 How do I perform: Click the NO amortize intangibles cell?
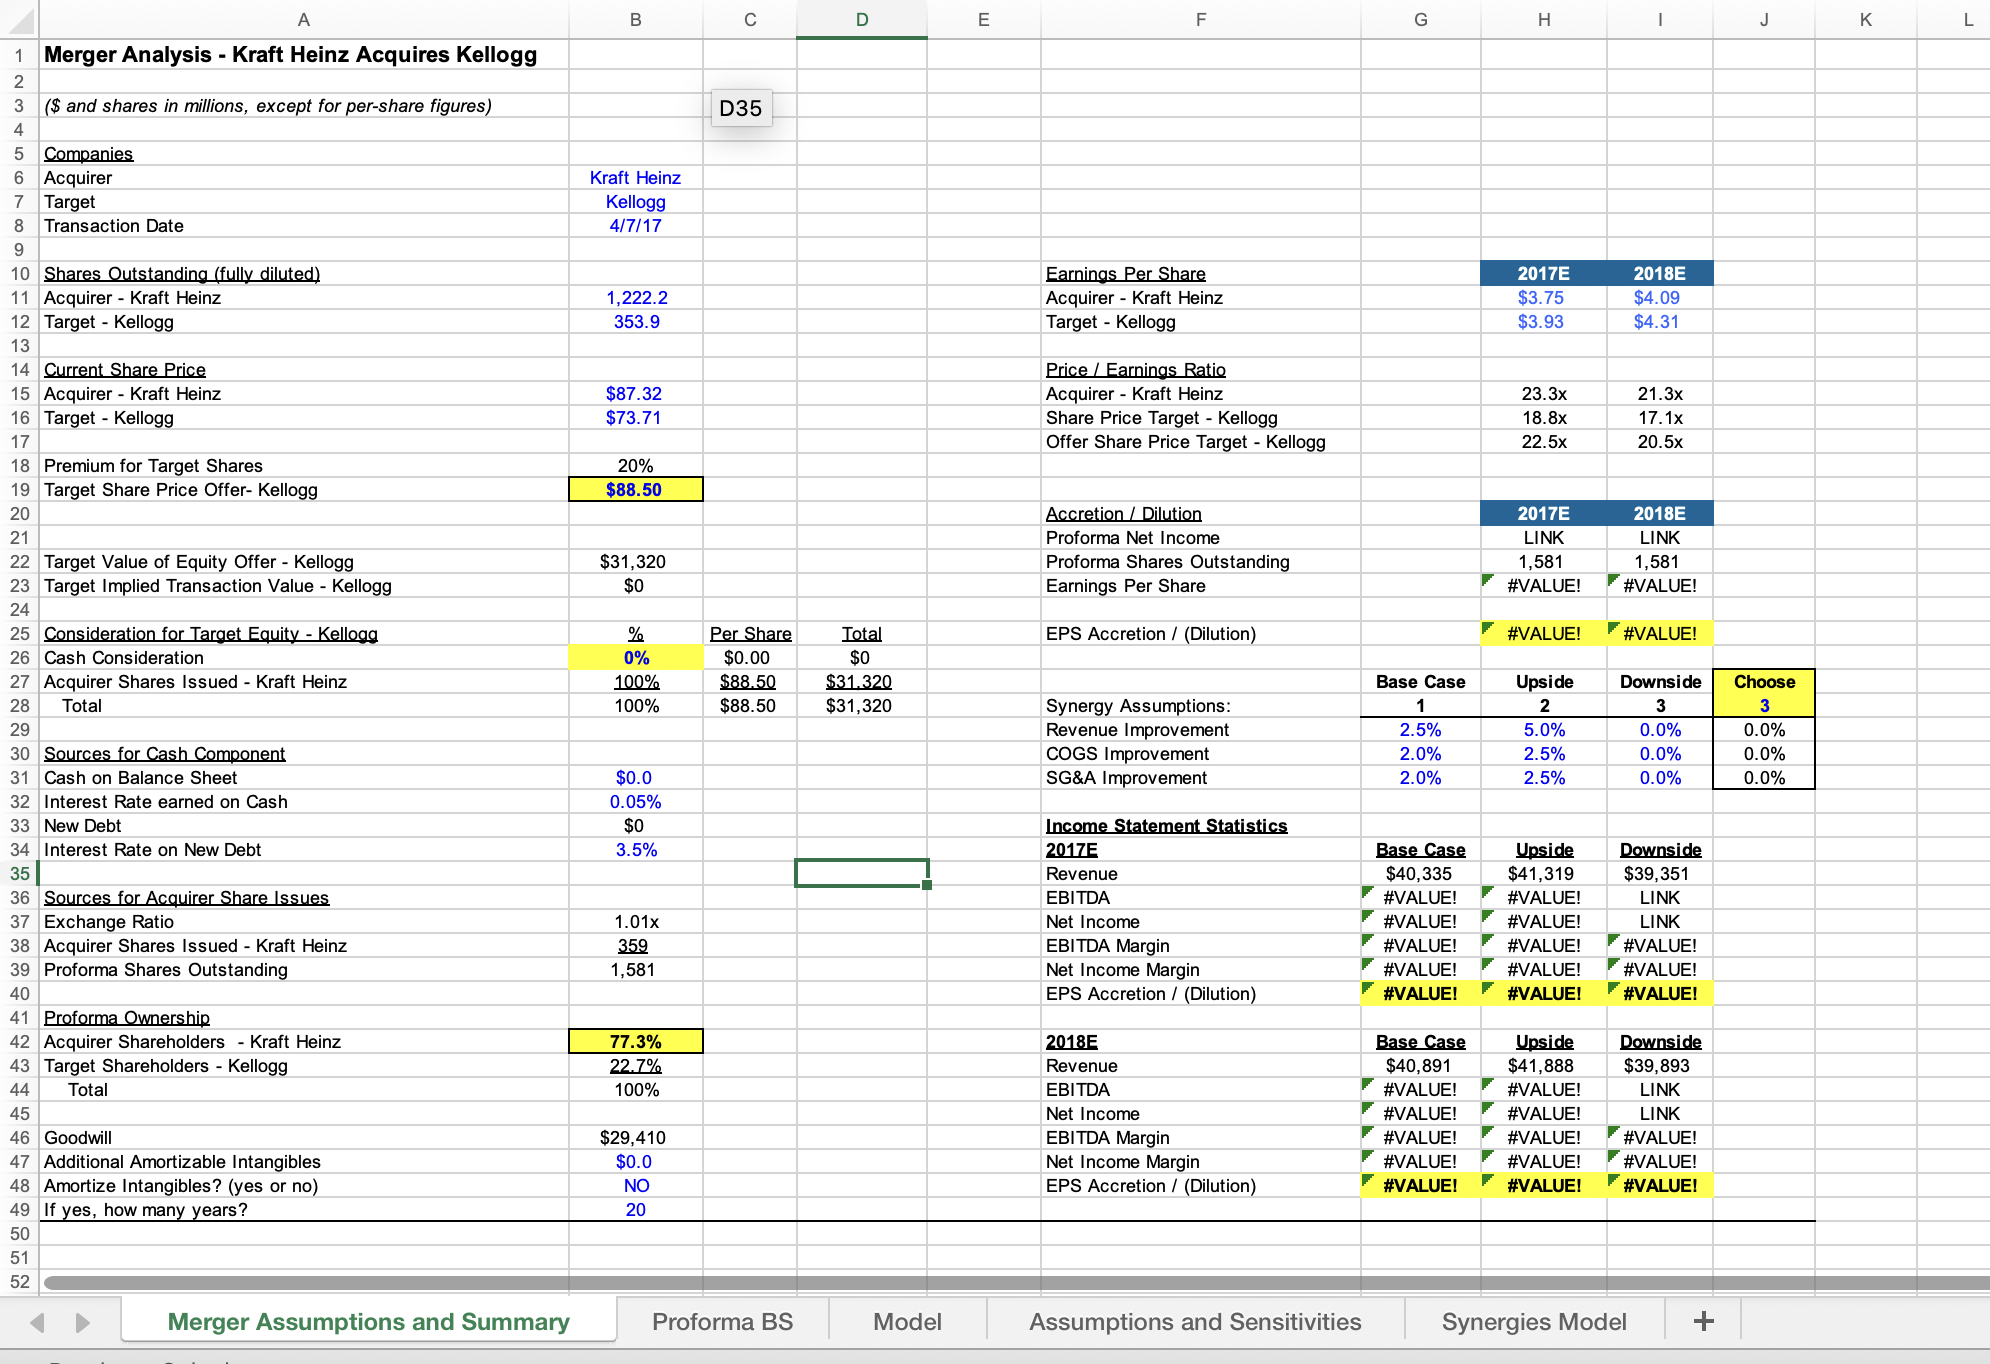(x=635, y=1185)
